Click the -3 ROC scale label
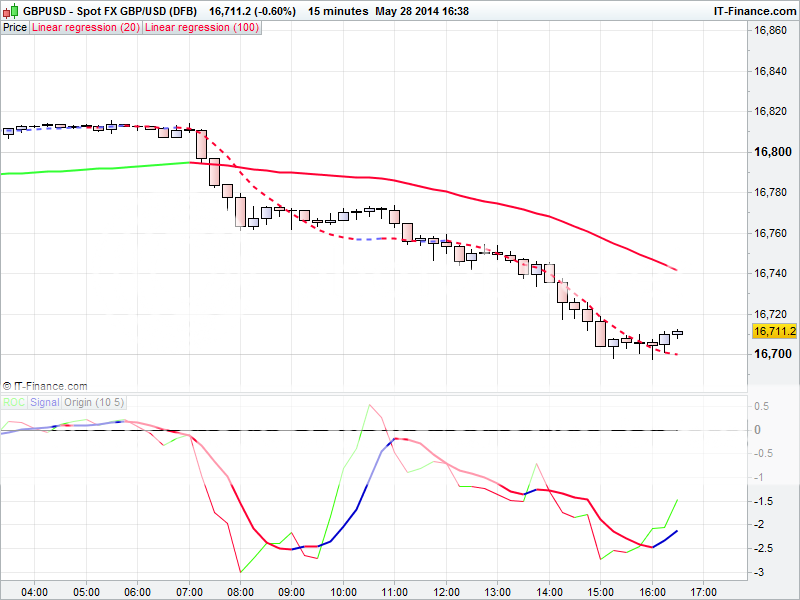 point(758,572)
